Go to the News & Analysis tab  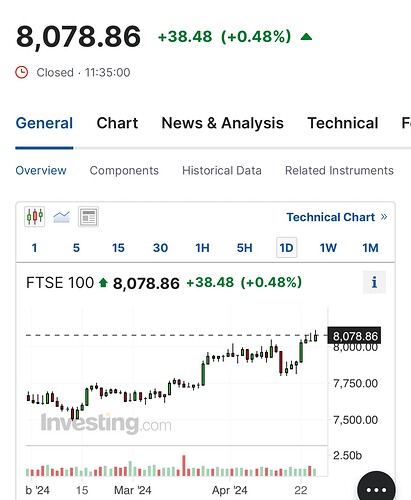click(223, 123)
